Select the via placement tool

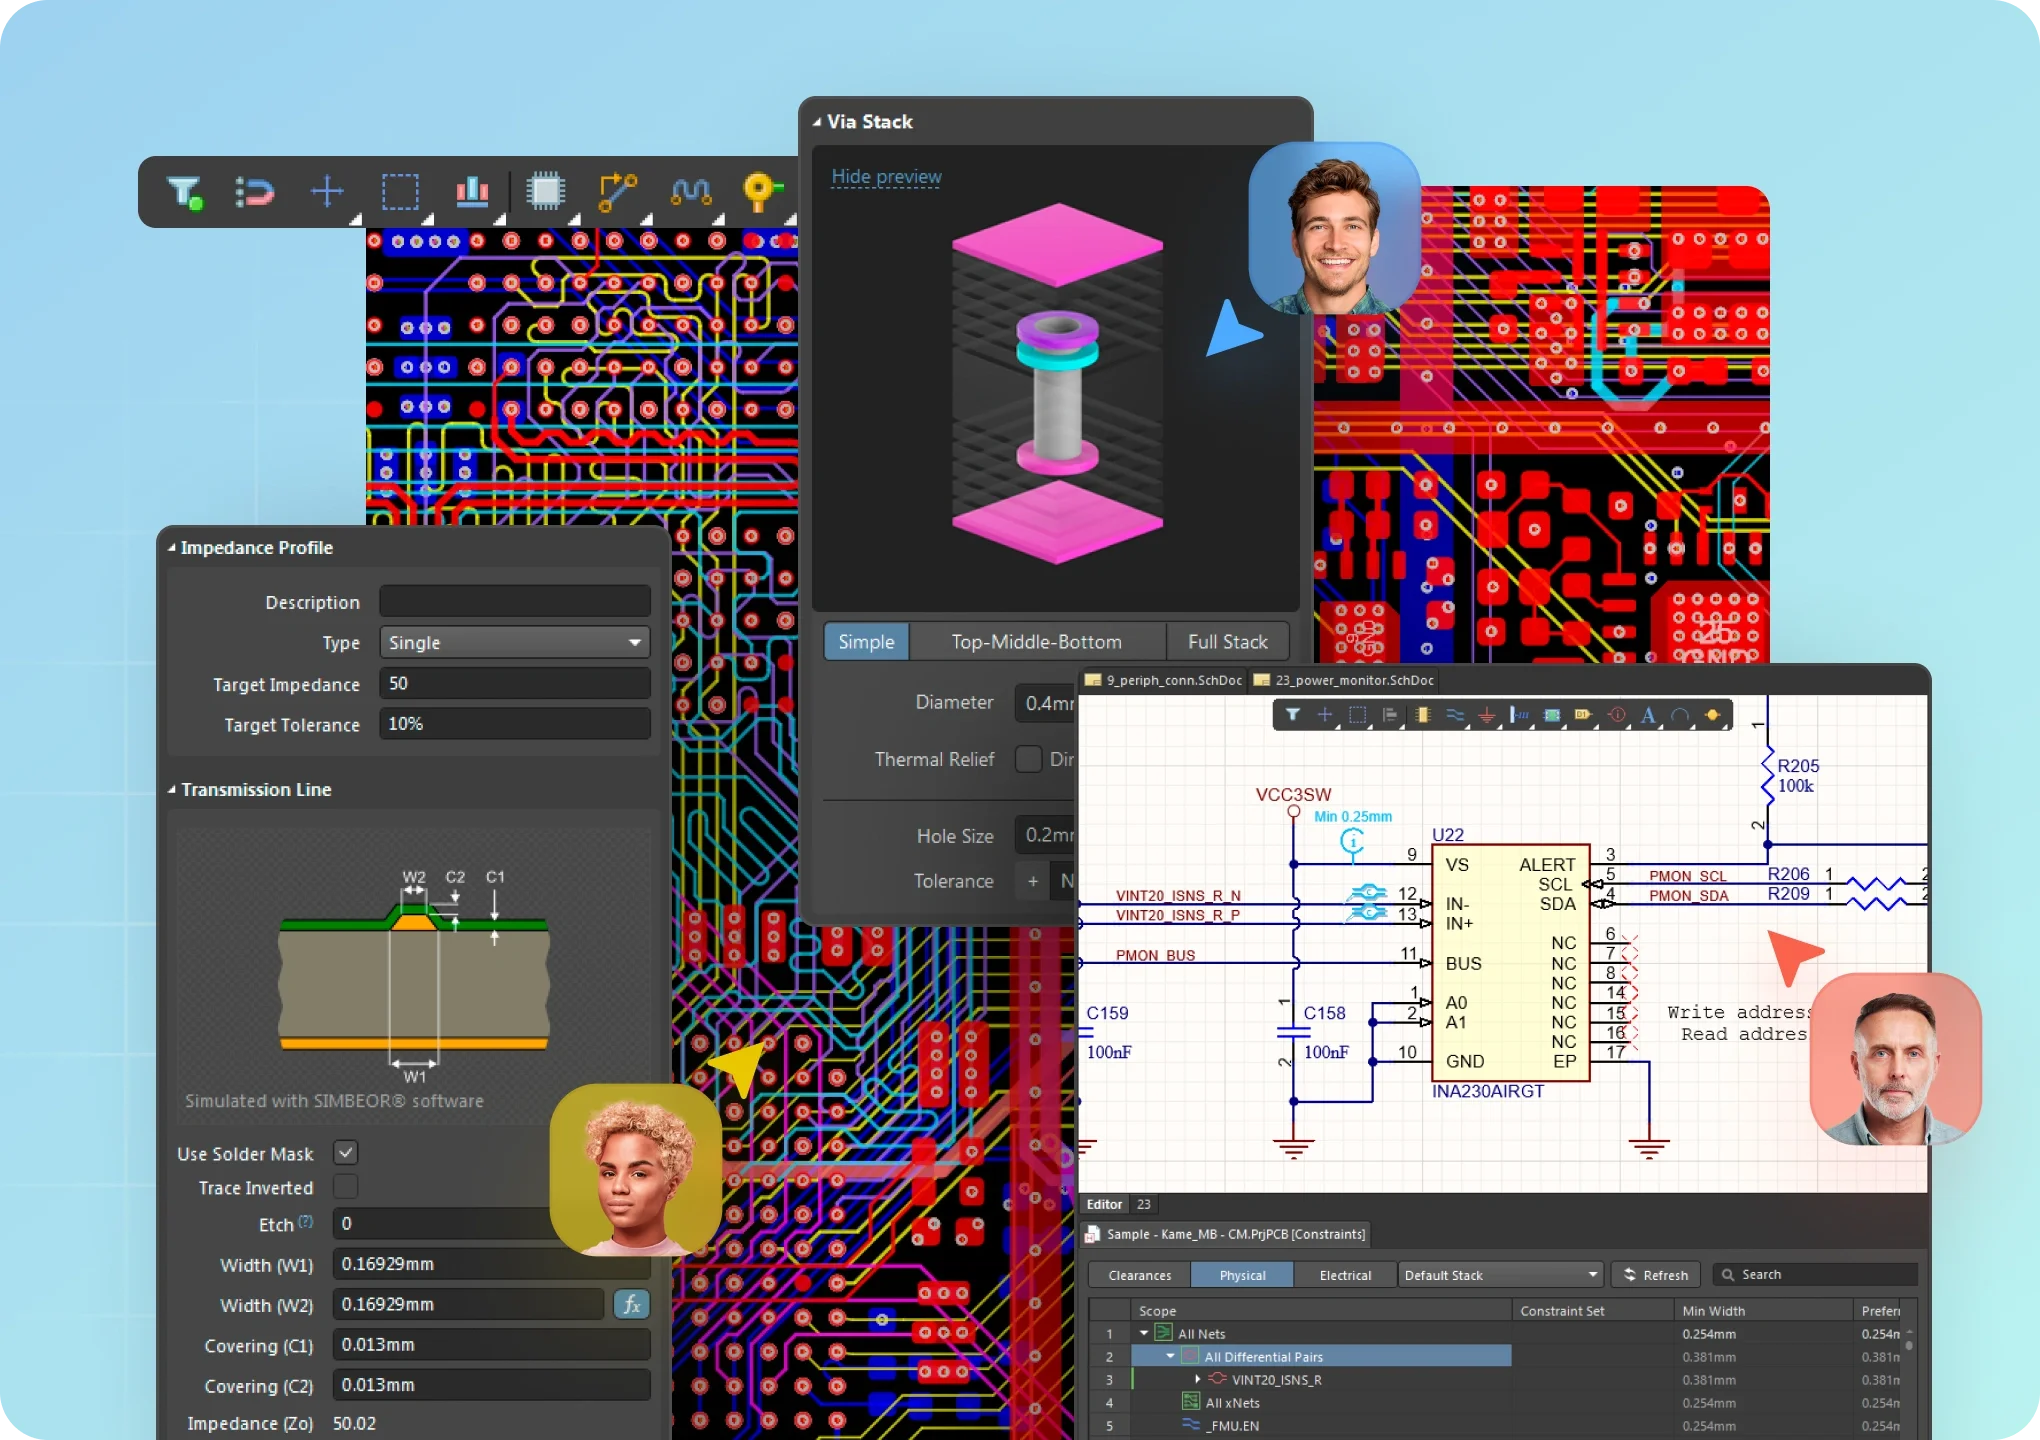[762, 192]
